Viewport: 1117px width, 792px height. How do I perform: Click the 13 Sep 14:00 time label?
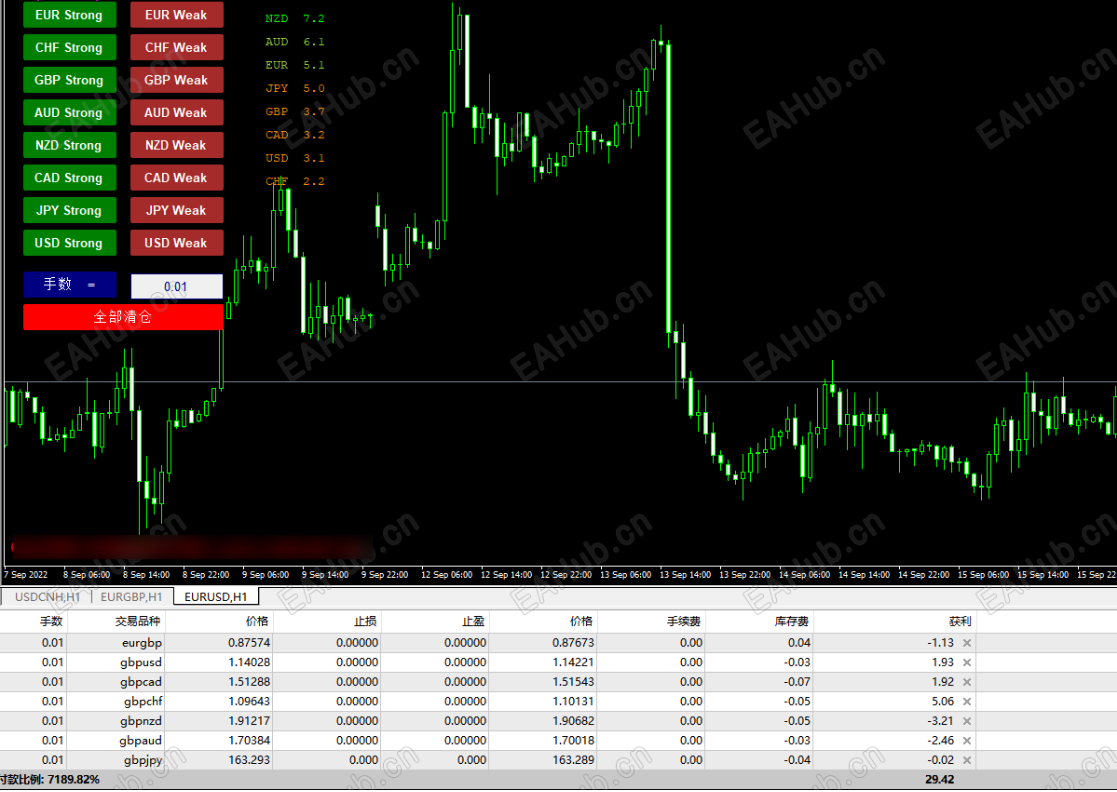pos(685,575)
